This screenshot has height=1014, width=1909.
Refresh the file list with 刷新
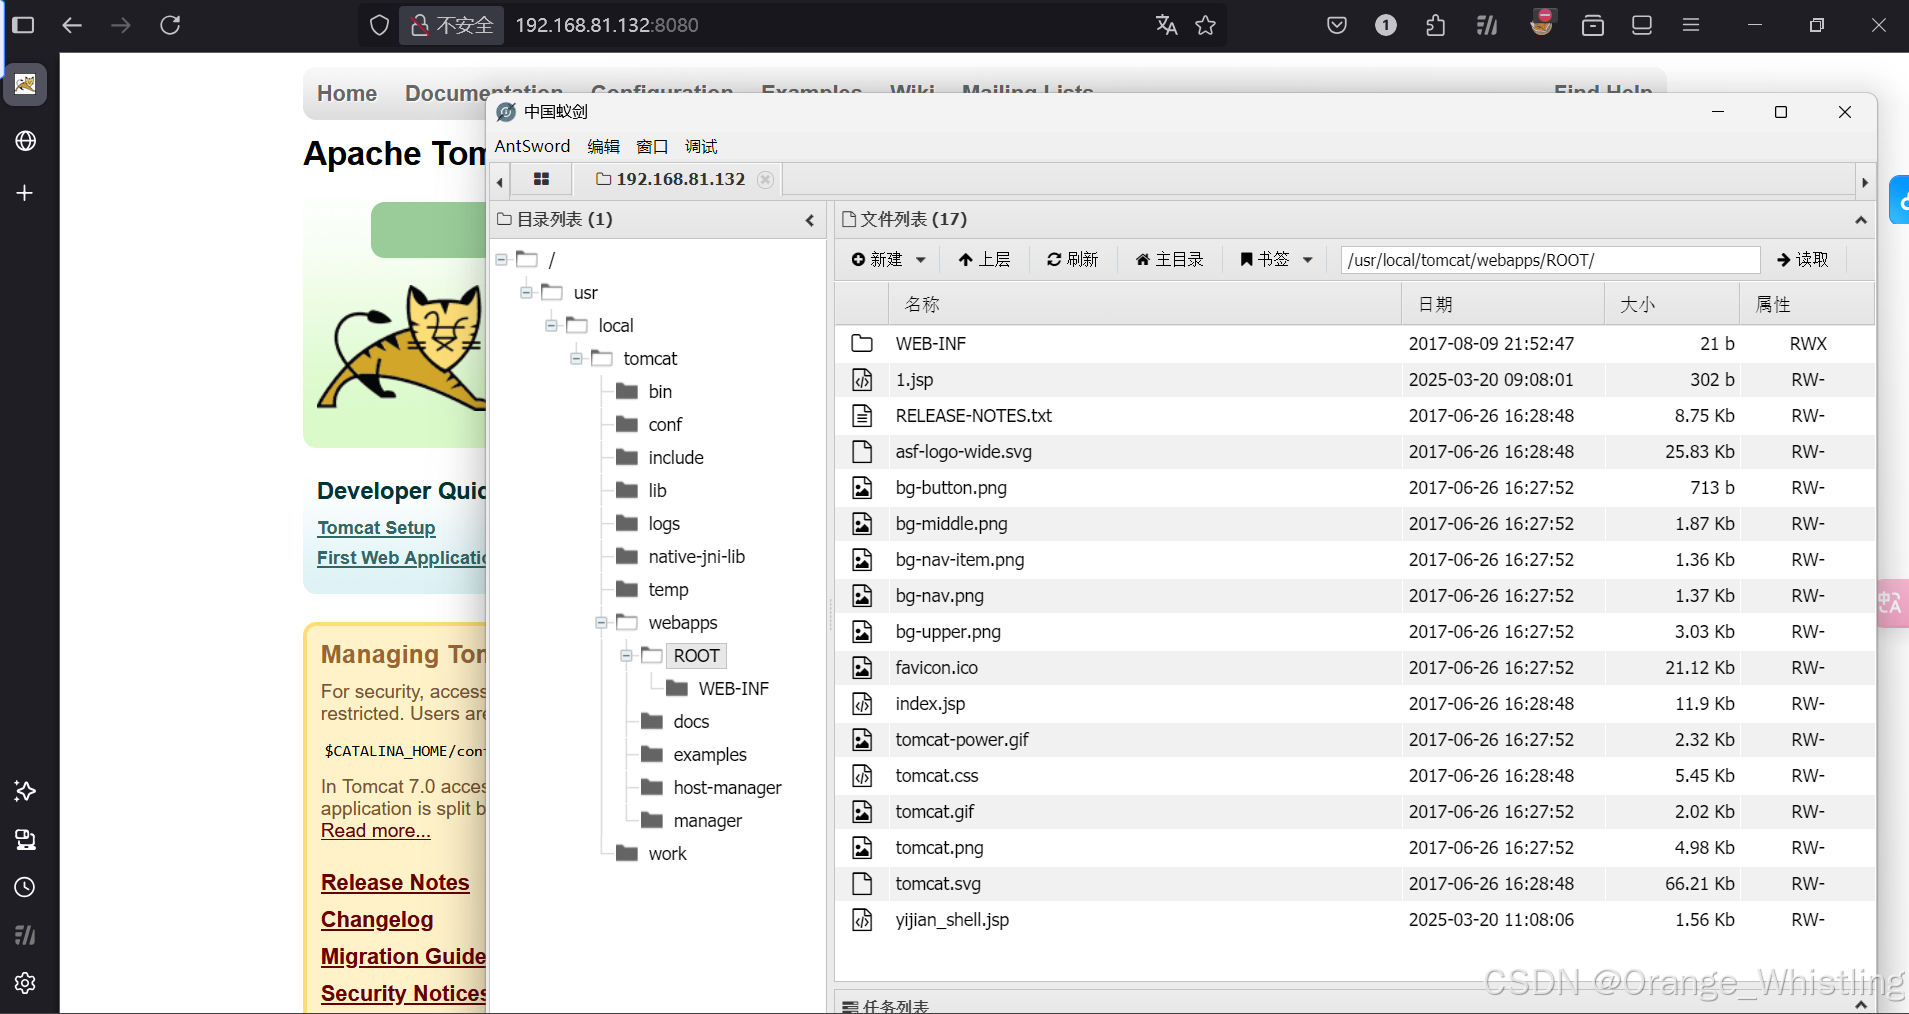click(x=1072, y=260)
